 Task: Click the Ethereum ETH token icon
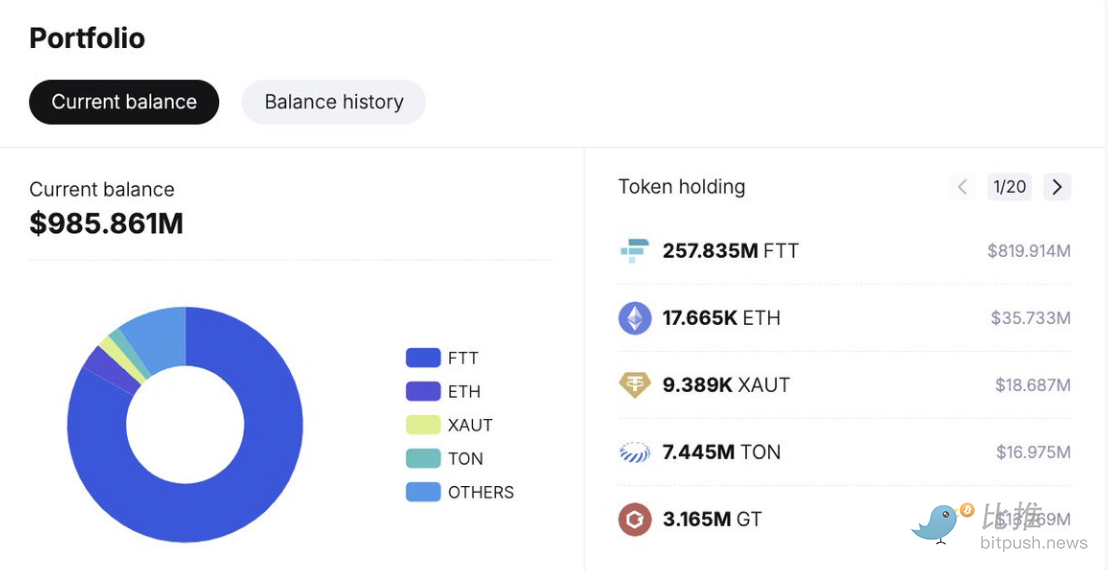(634, 318)
